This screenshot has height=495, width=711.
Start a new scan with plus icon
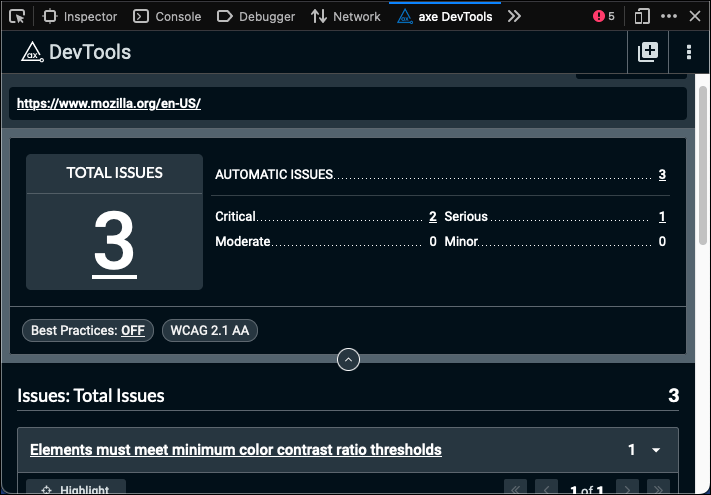coord(648,52)
